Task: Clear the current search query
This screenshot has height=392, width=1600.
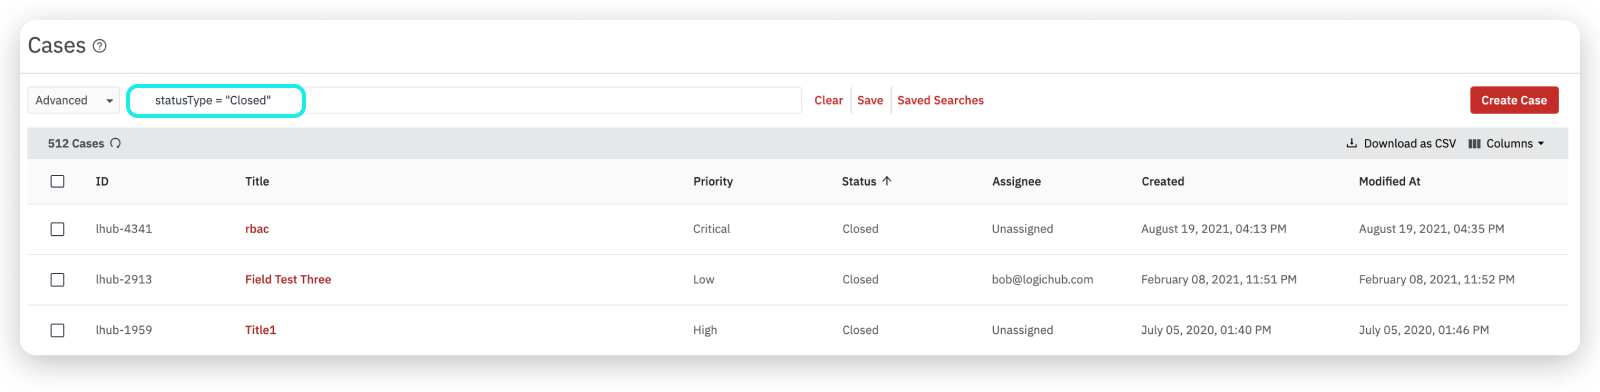Action: pos(828,100)
